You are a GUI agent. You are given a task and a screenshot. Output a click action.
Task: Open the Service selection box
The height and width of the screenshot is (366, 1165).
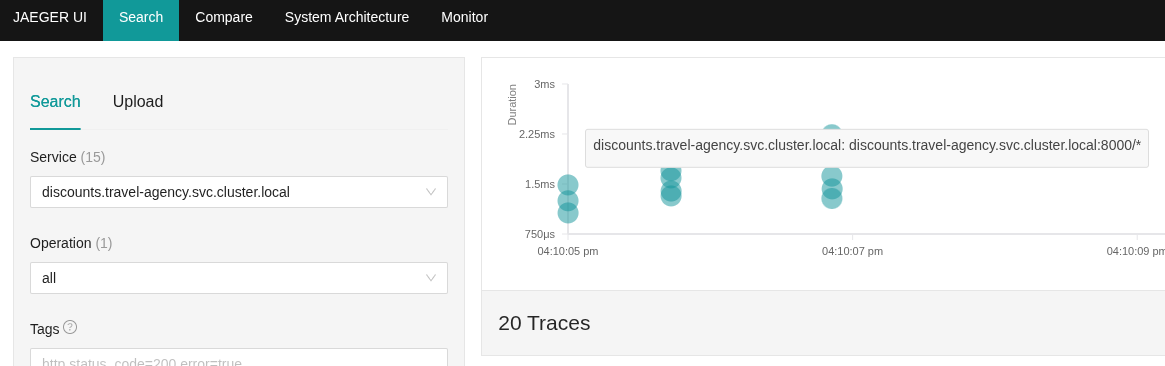[238, 192]
